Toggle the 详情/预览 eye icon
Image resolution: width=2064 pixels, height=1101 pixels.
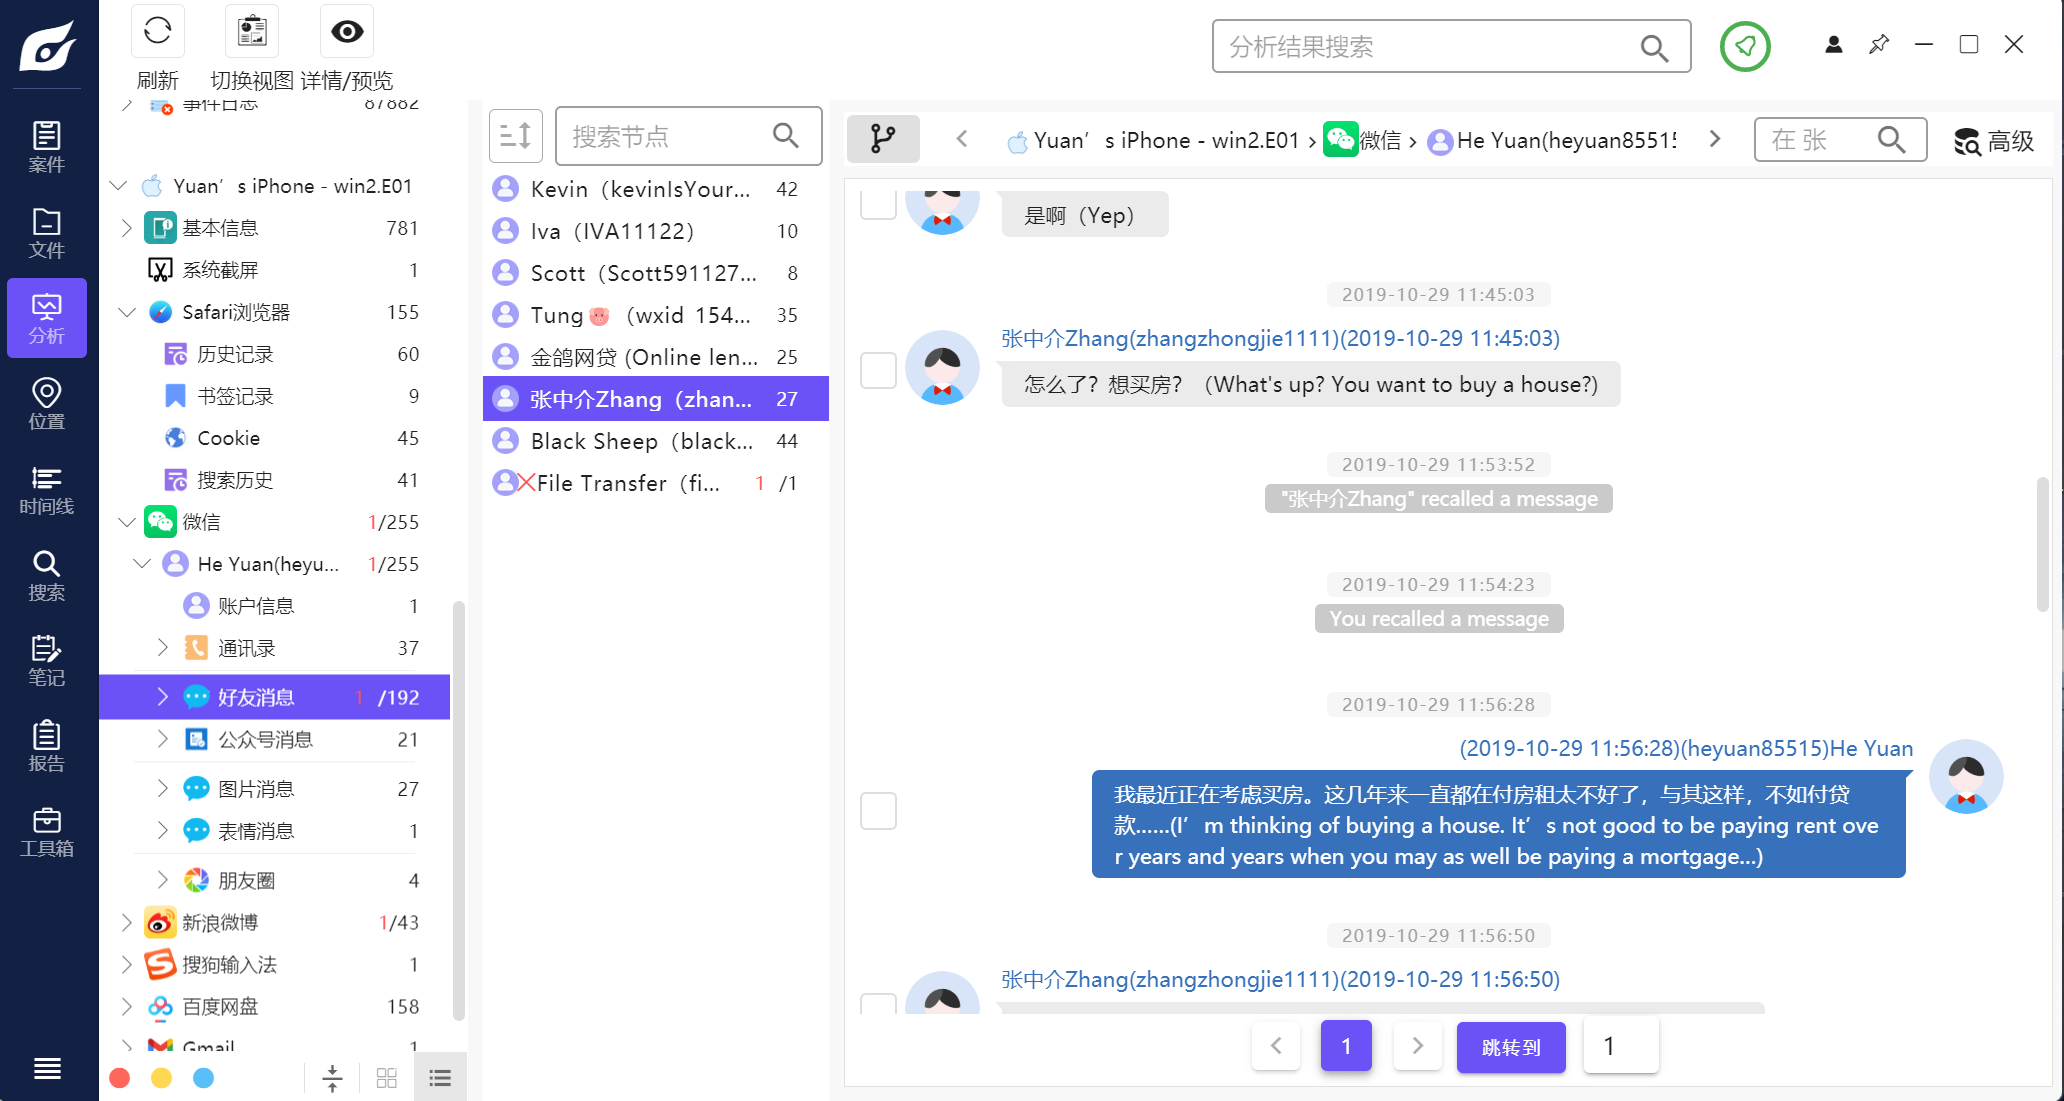pos(346,32)
